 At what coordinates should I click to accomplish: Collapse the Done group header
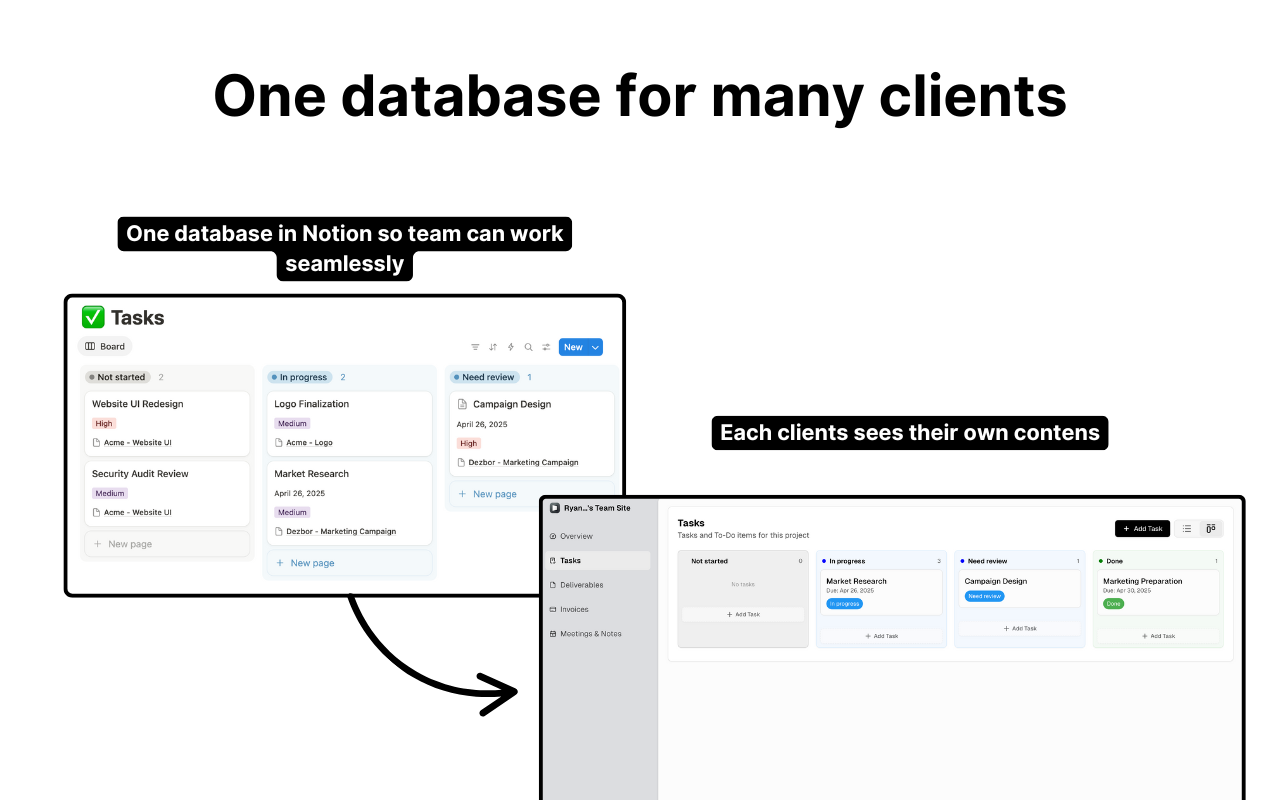coord(1113,561)
